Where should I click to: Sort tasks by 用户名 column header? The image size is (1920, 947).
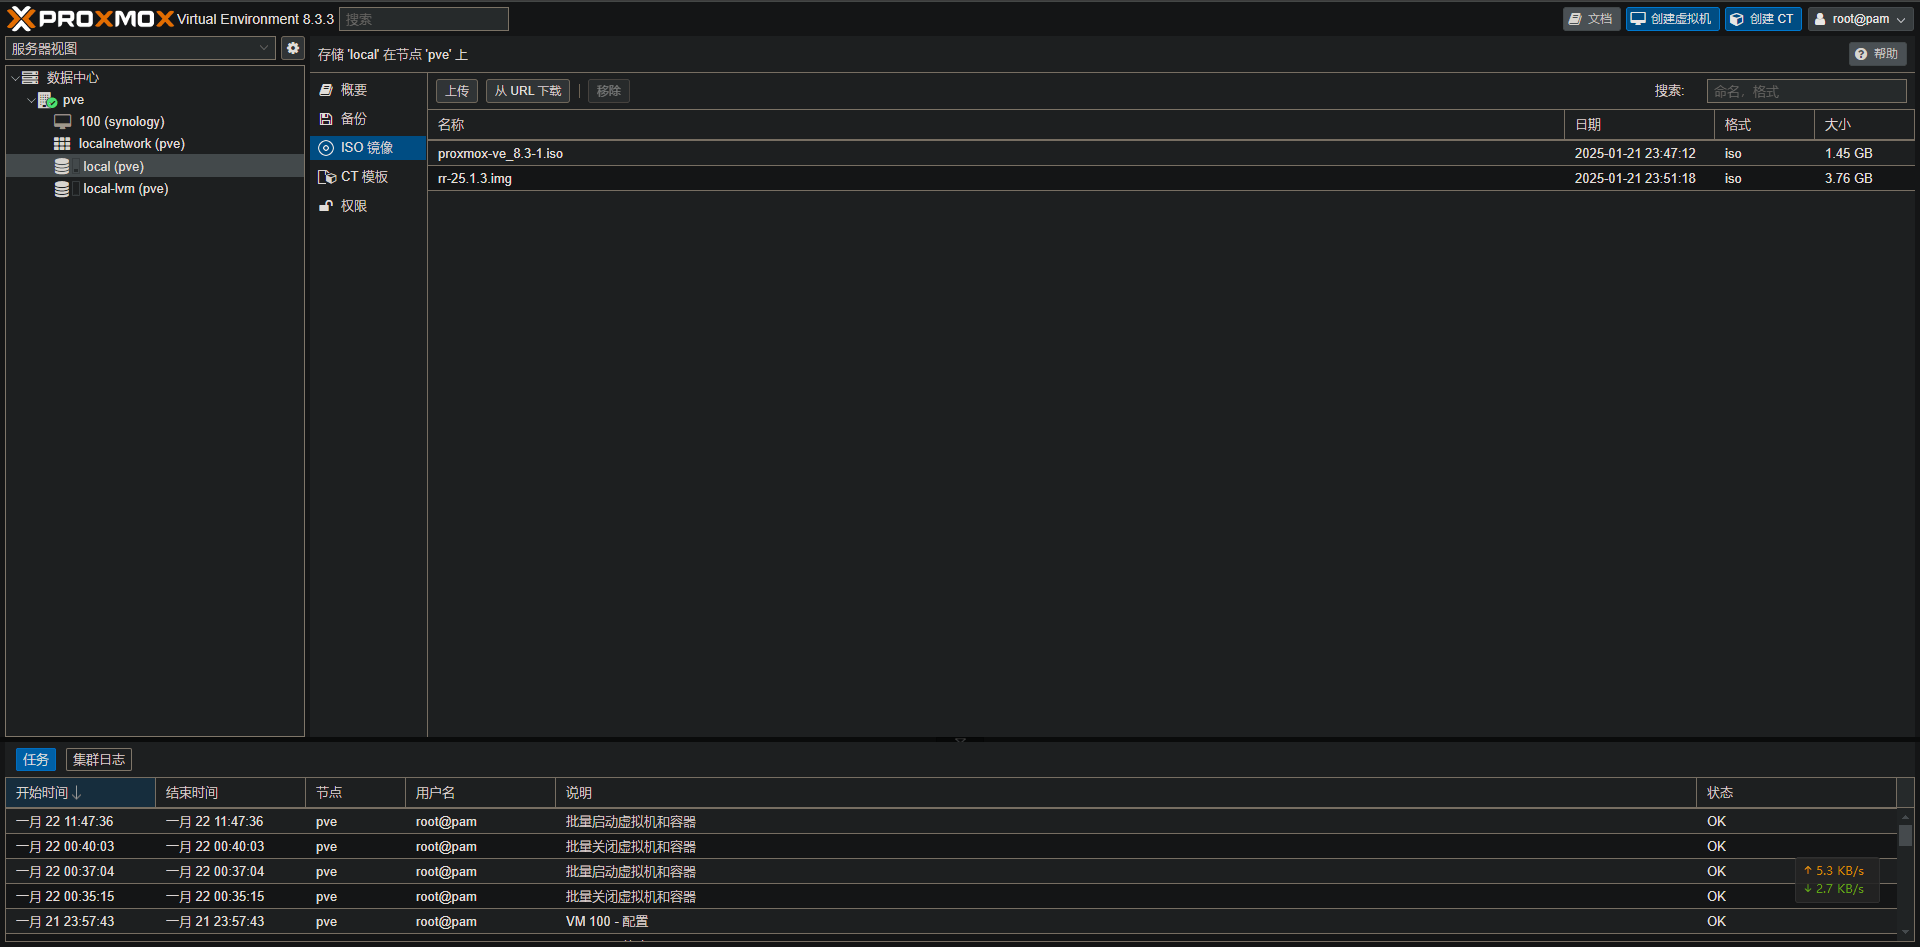click(x=480, y=793)
